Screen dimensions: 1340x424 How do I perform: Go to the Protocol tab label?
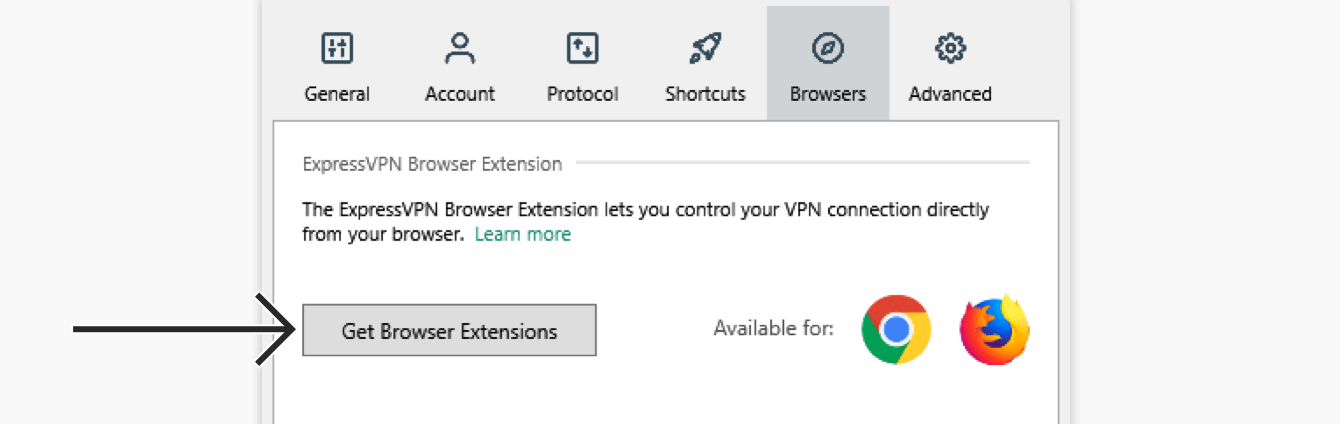pos(582,94)
